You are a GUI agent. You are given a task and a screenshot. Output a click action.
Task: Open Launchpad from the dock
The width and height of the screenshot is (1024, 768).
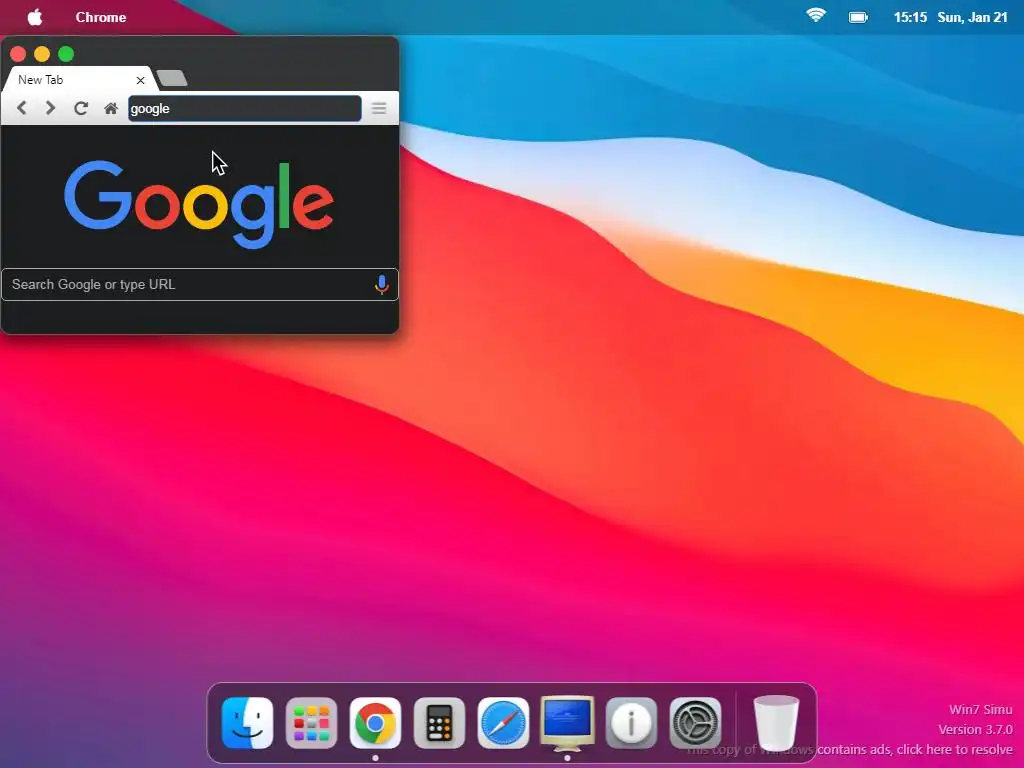click(312, 723)
